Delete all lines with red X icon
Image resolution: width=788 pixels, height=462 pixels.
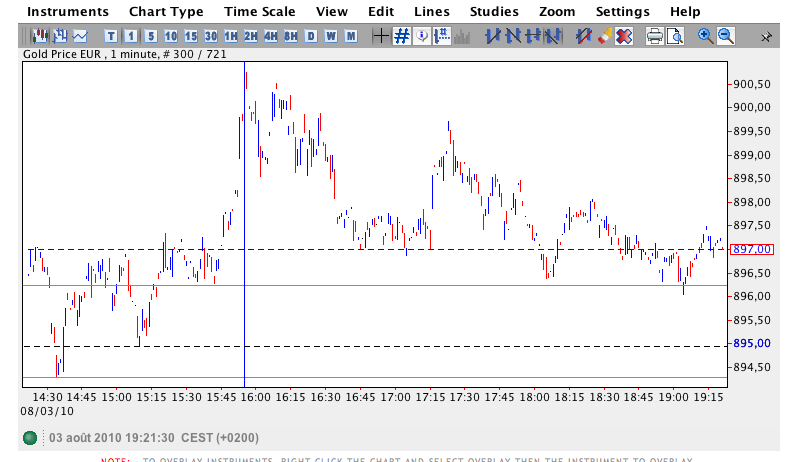point(624,37)
